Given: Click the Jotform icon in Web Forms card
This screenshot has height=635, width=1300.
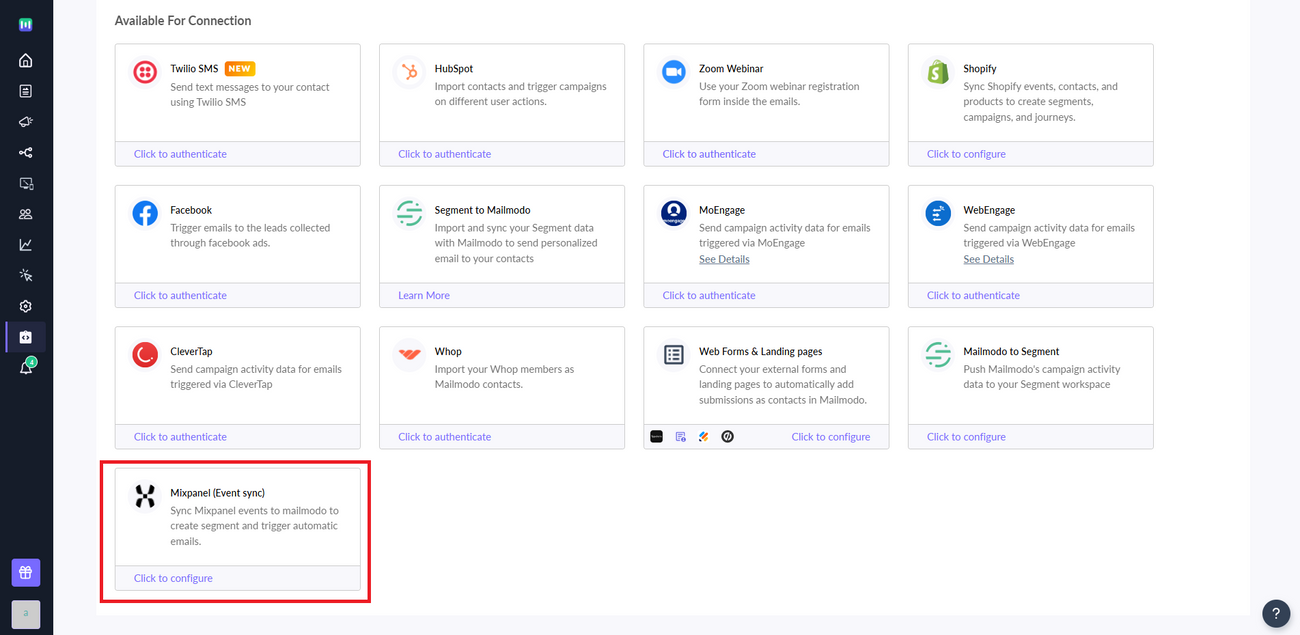Looking at the screenshot, I should point(704,437).
